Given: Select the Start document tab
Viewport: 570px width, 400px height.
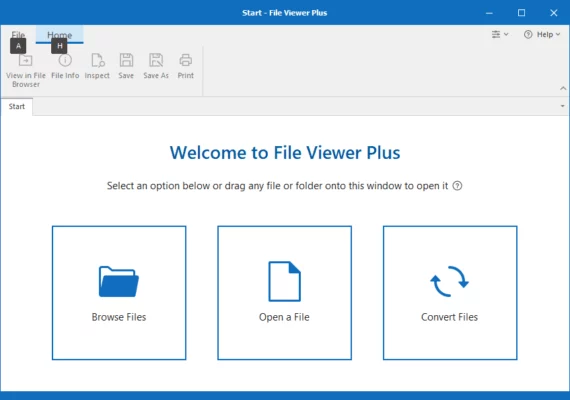Looking at the screenshot, I should (x=17, y=107).
